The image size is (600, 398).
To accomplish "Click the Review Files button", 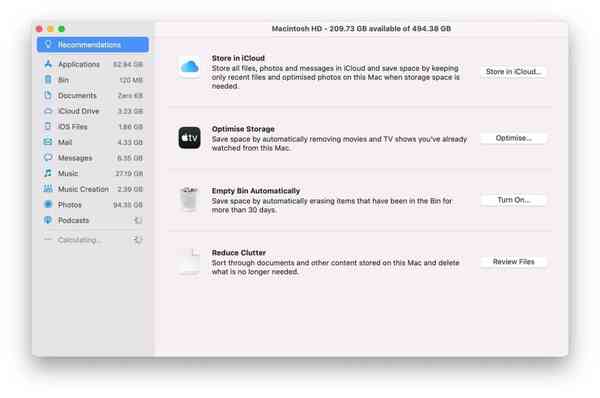I will tap(513, 262).
